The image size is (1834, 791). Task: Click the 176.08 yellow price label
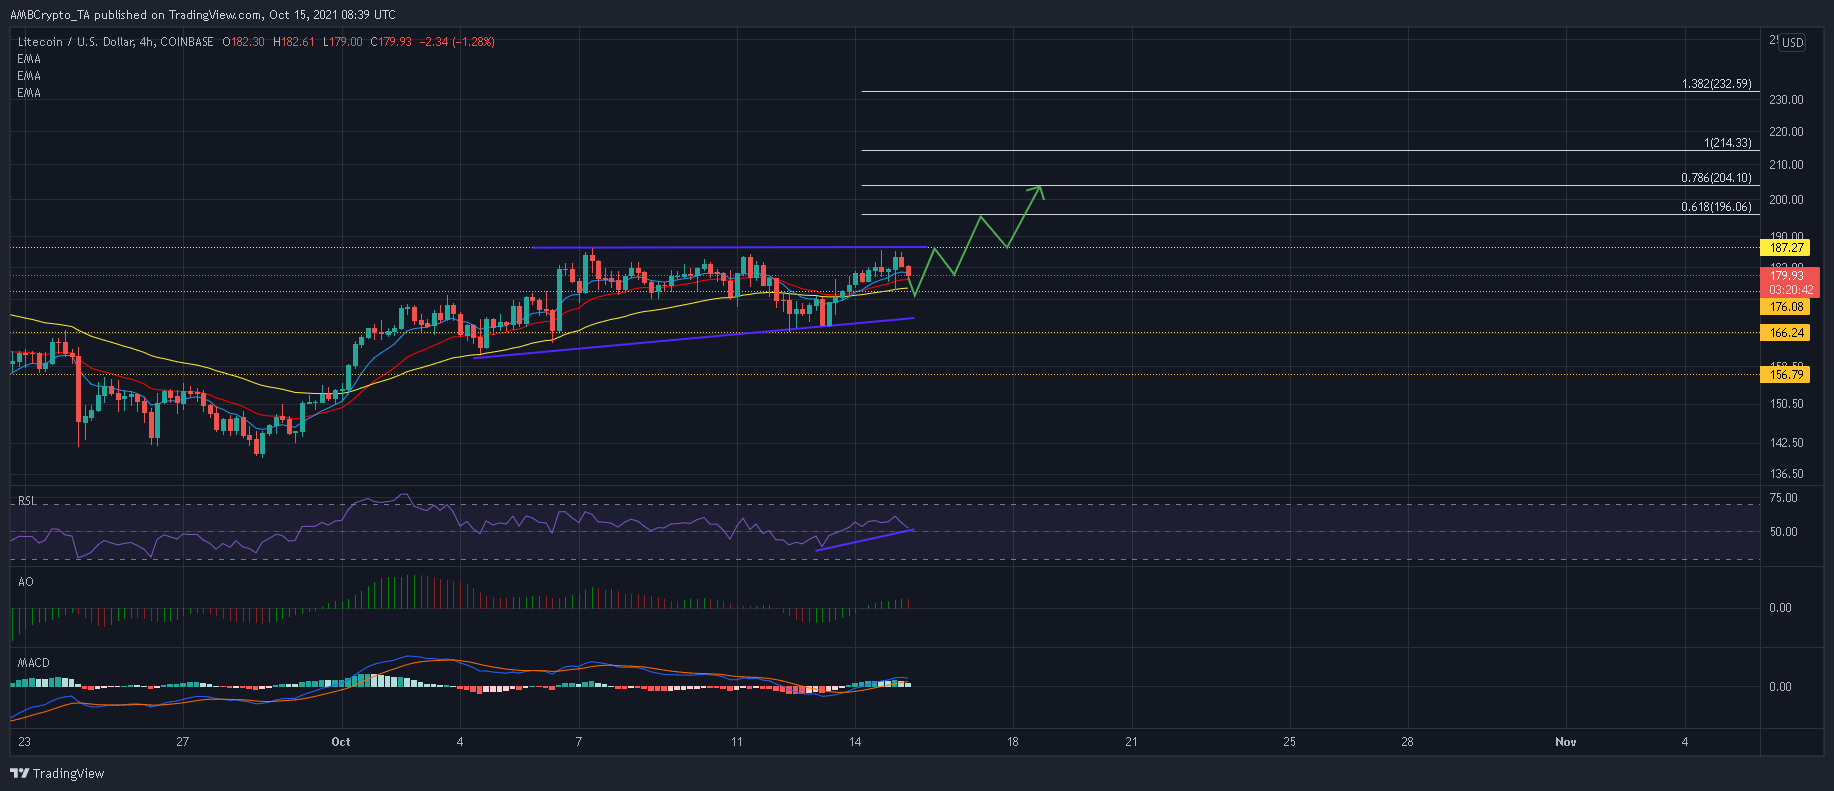pos(1786,307)
